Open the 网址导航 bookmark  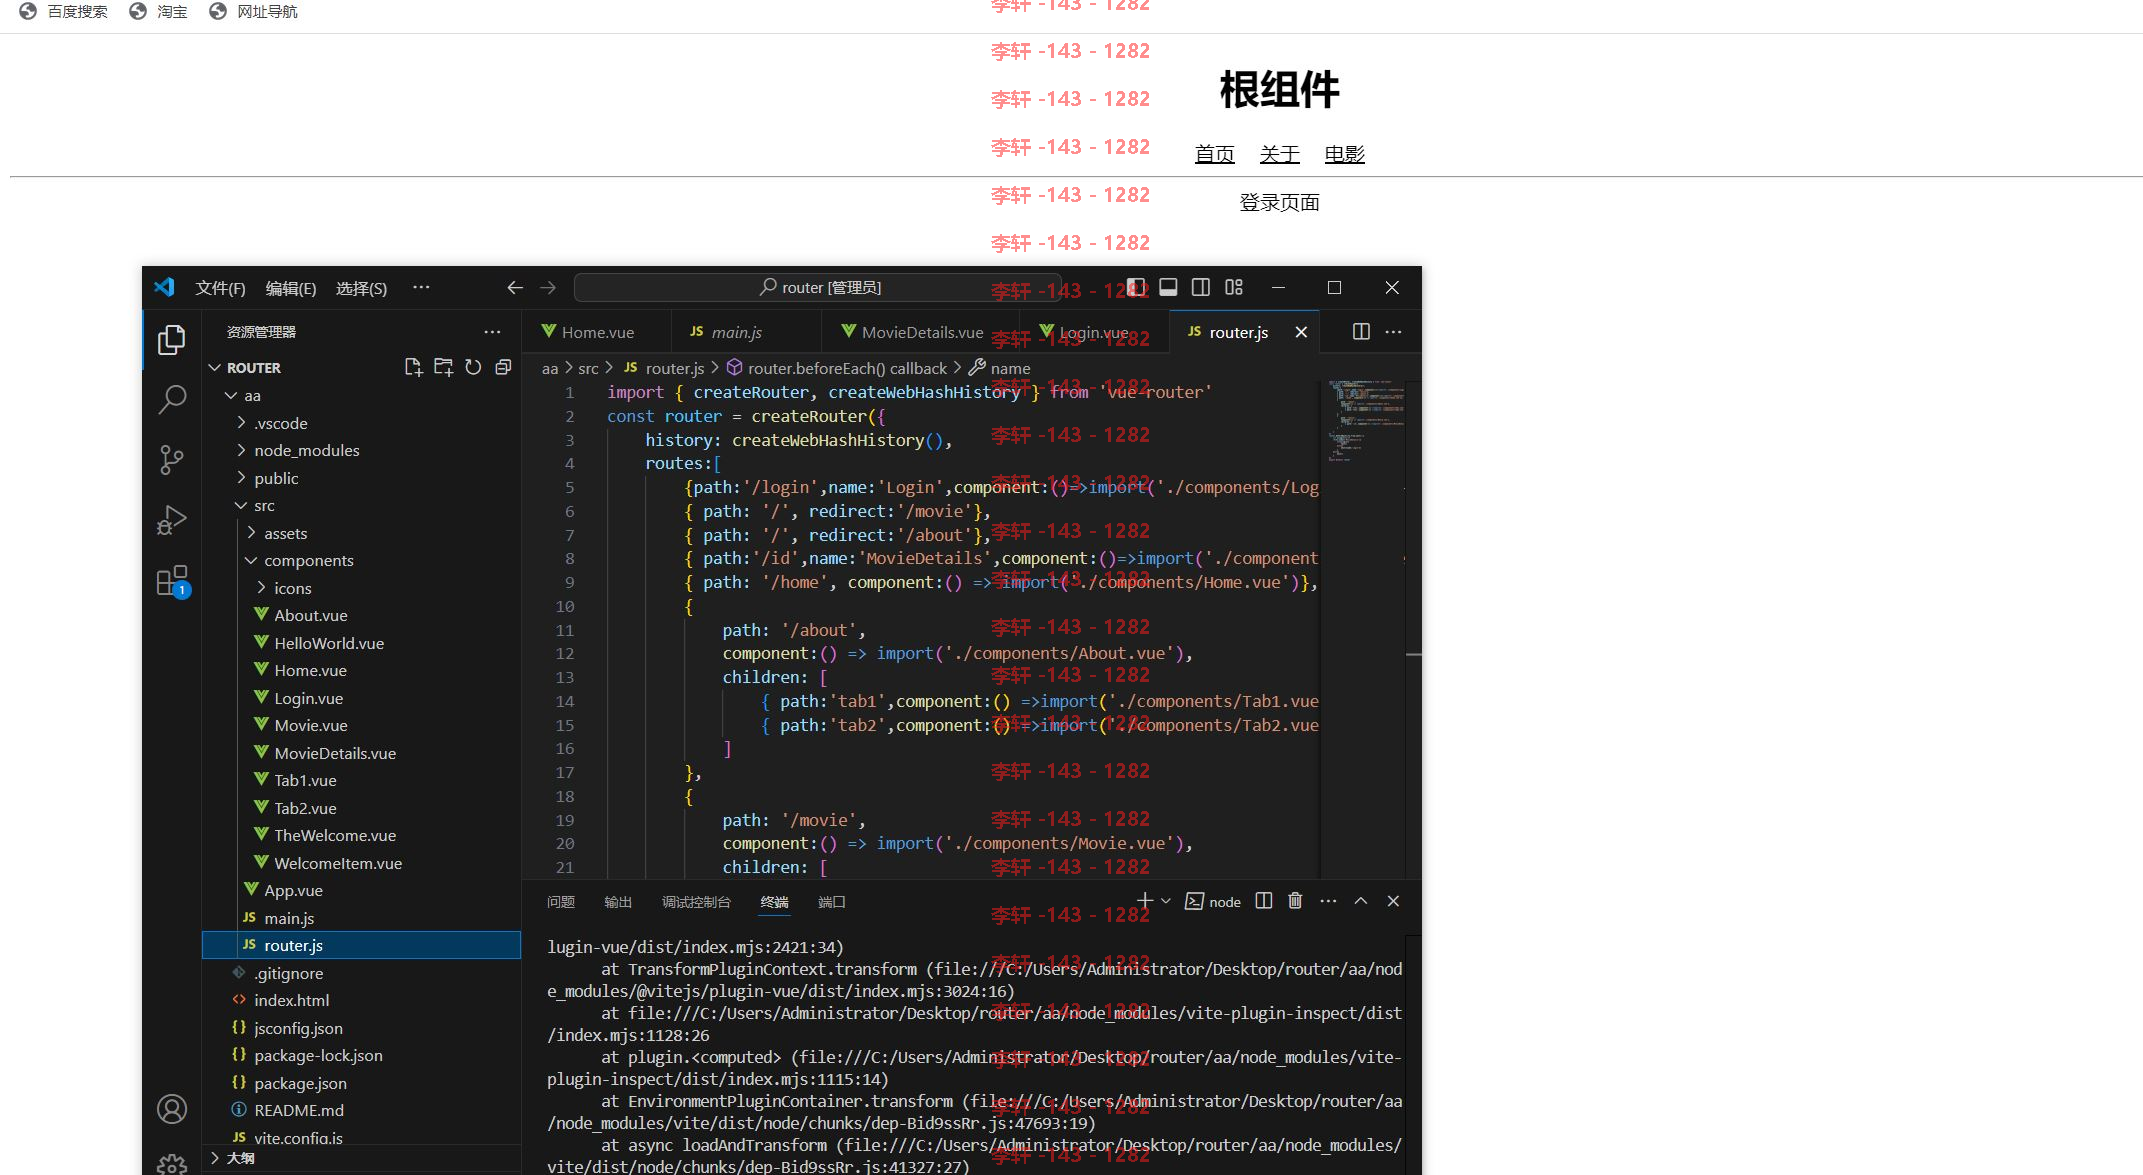pos(253,11)
